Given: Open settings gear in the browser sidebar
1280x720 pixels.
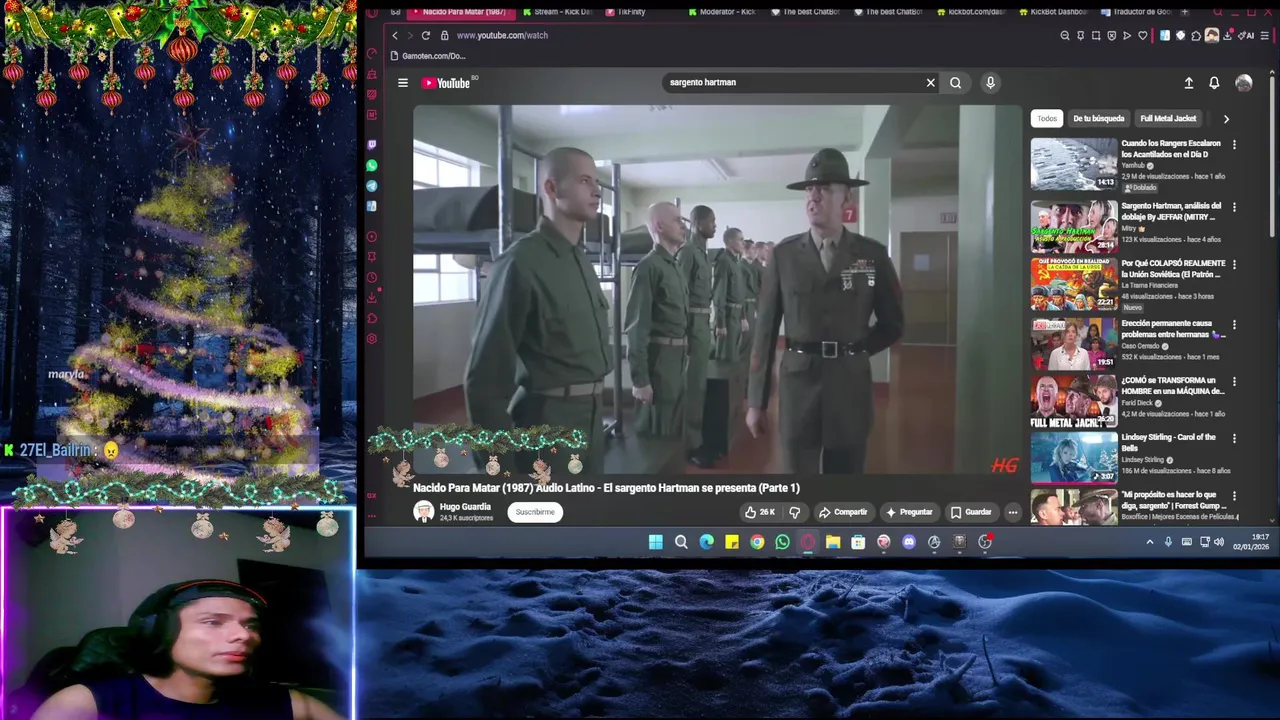Looking at the screenshot, I should pyautogui.click(x=372, y=338).
